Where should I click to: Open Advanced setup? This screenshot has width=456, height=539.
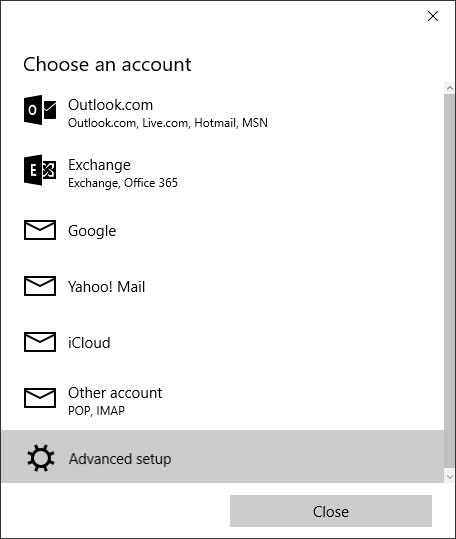[x=222, y=456]
